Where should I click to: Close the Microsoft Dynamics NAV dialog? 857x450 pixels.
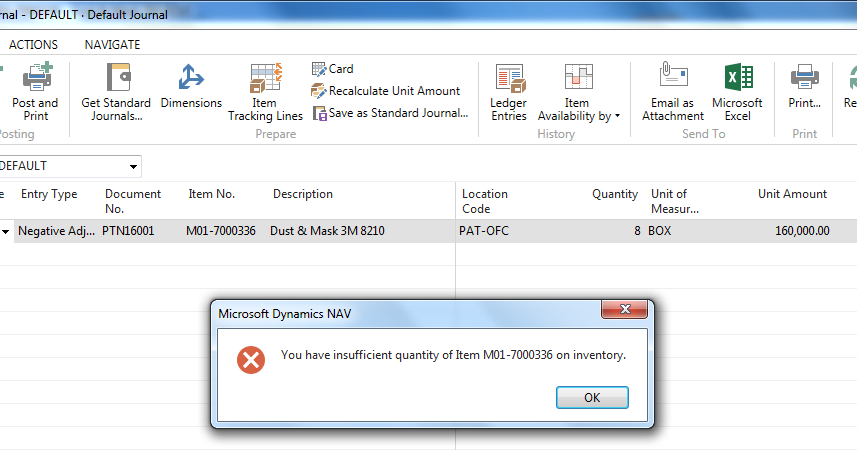pos(625,309)
